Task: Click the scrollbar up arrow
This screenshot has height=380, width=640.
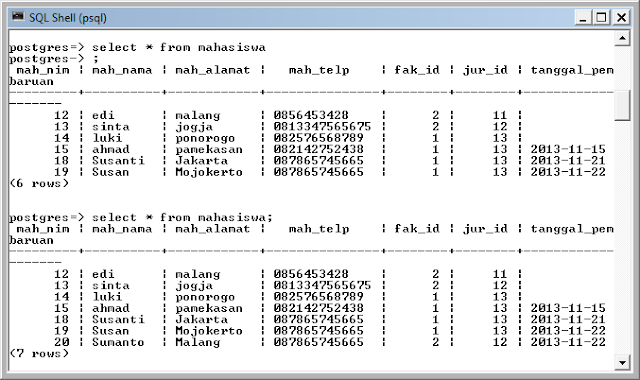Action: pos(622,38)
